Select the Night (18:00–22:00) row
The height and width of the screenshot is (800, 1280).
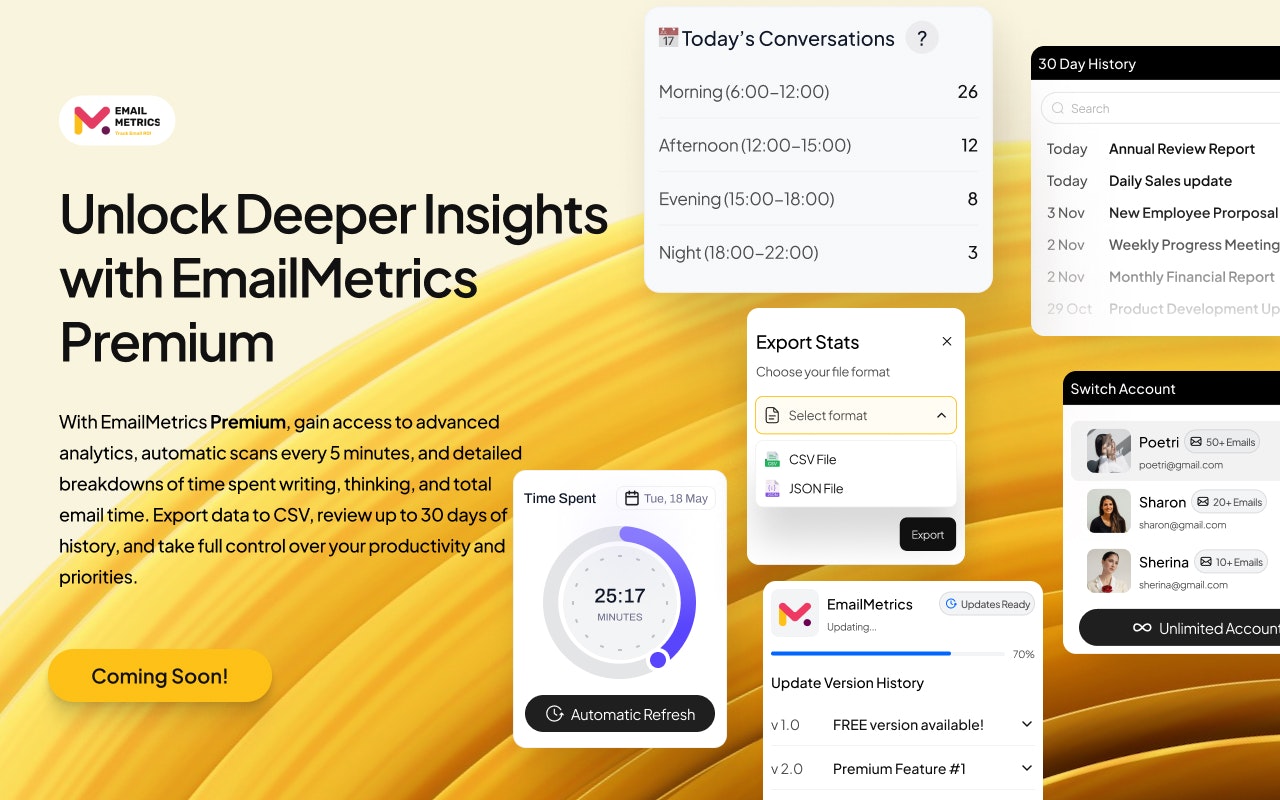(818, 253)
